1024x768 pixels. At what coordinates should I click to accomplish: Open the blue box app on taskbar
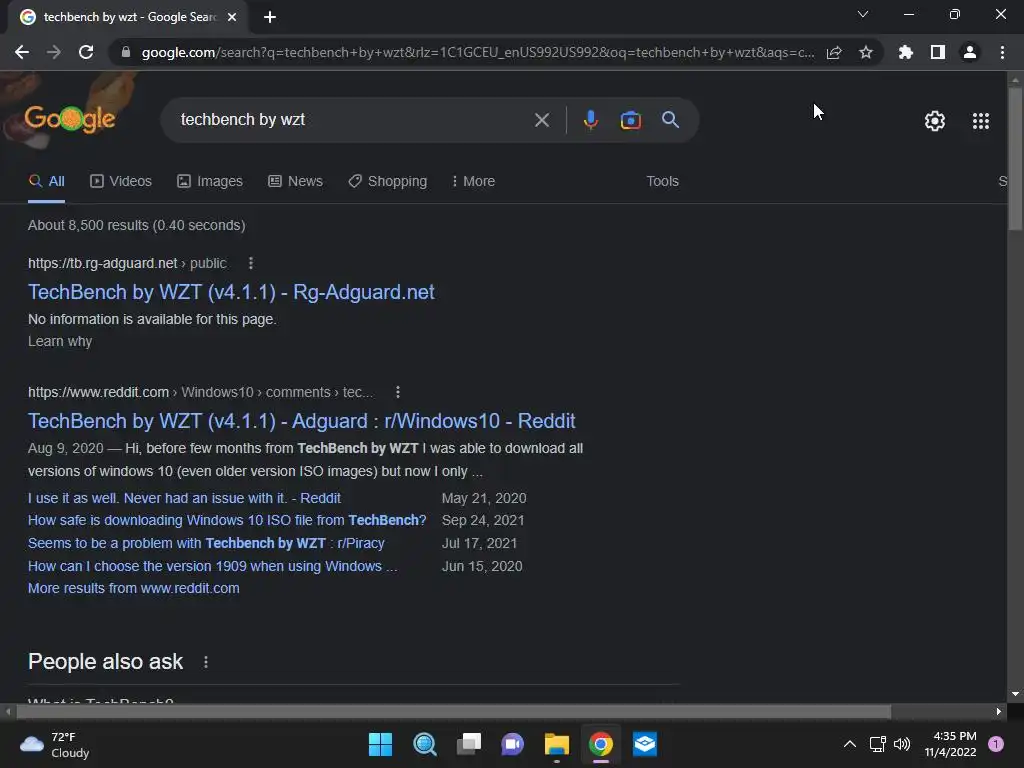pyautogui.click(x=645, y=744)
